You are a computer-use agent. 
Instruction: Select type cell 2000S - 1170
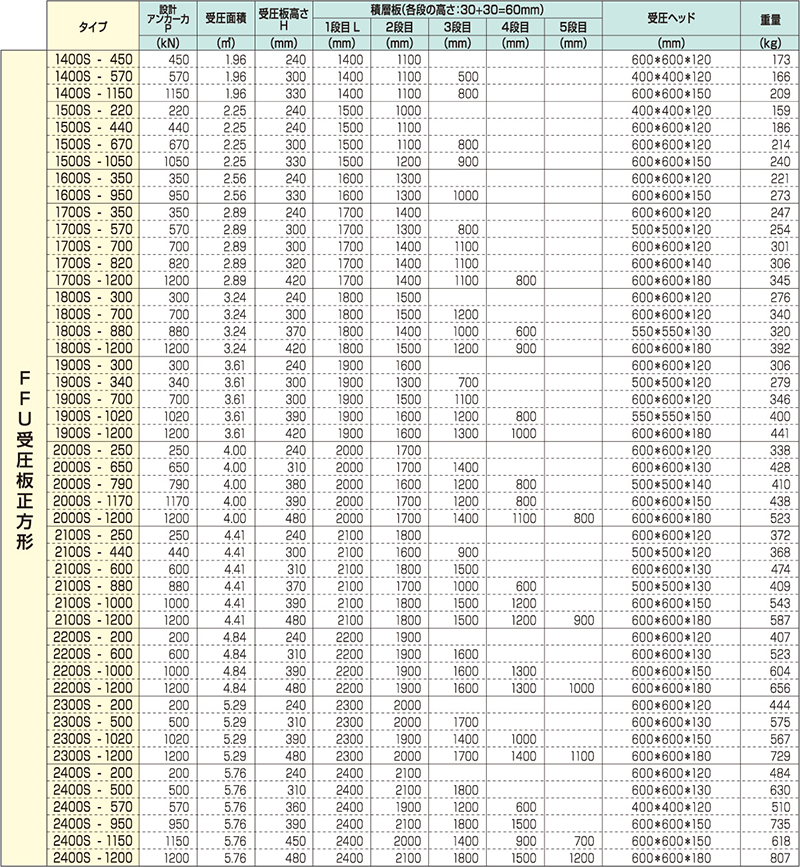[x=92, y=501]
